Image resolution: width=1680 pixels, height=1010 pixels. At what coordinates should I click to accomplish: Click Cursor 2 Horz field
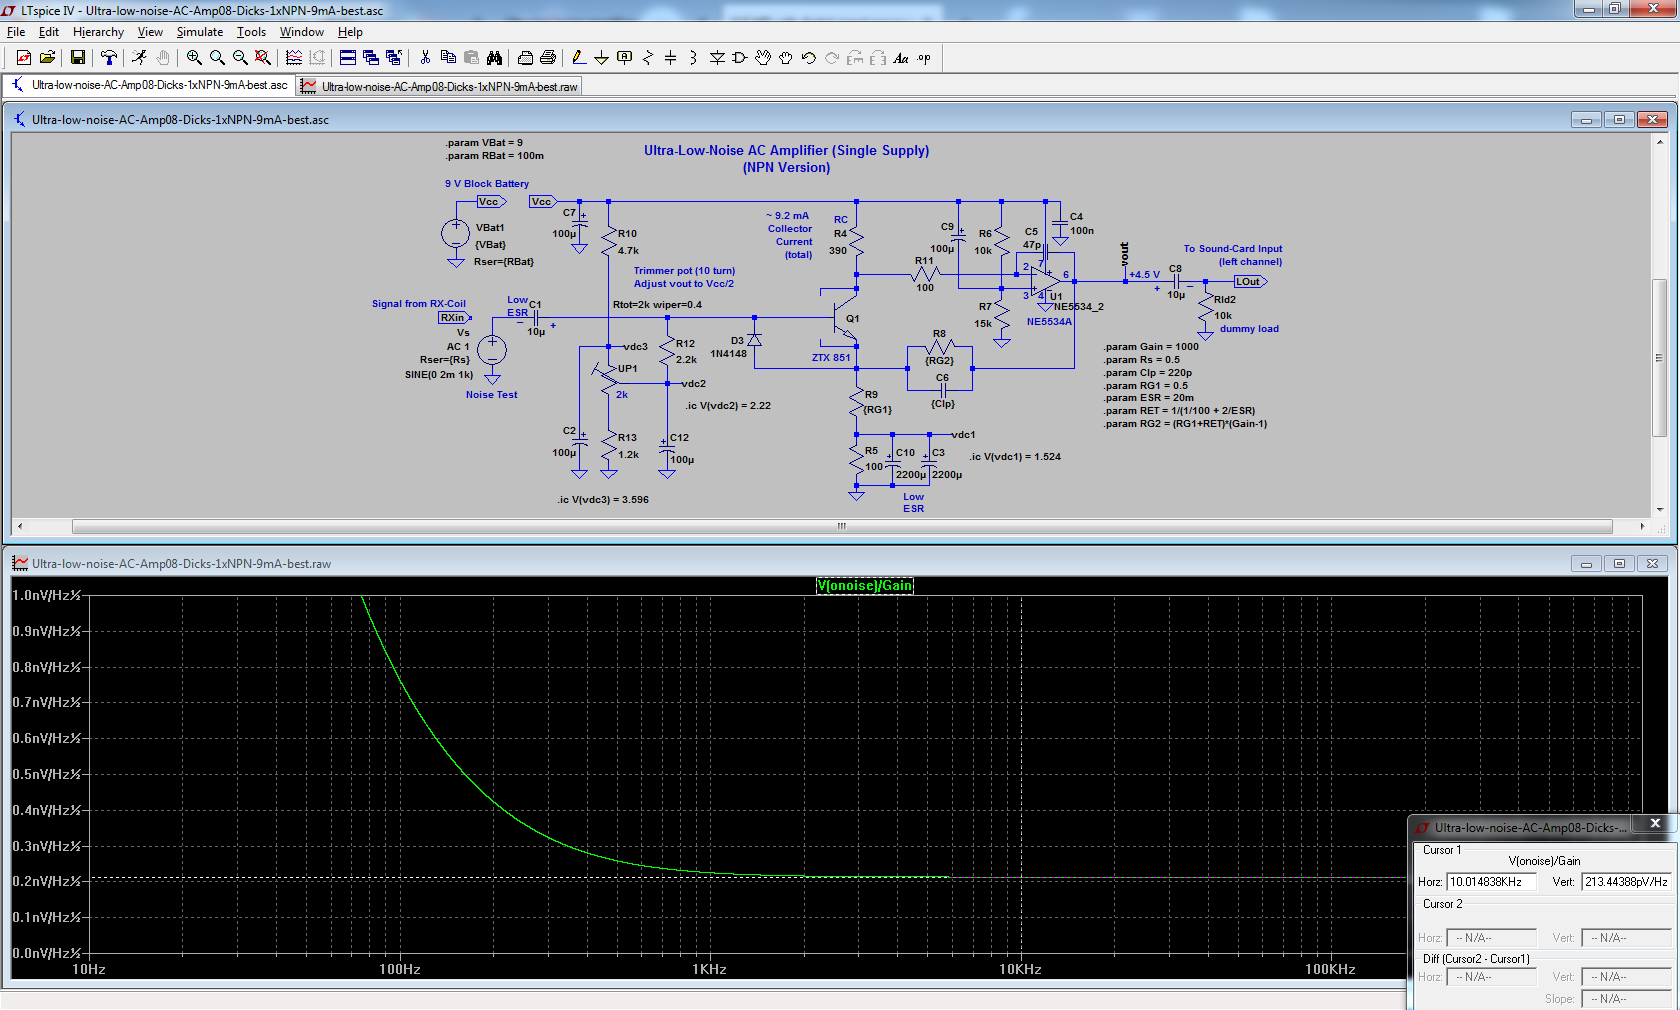(x=1491, y=938)
